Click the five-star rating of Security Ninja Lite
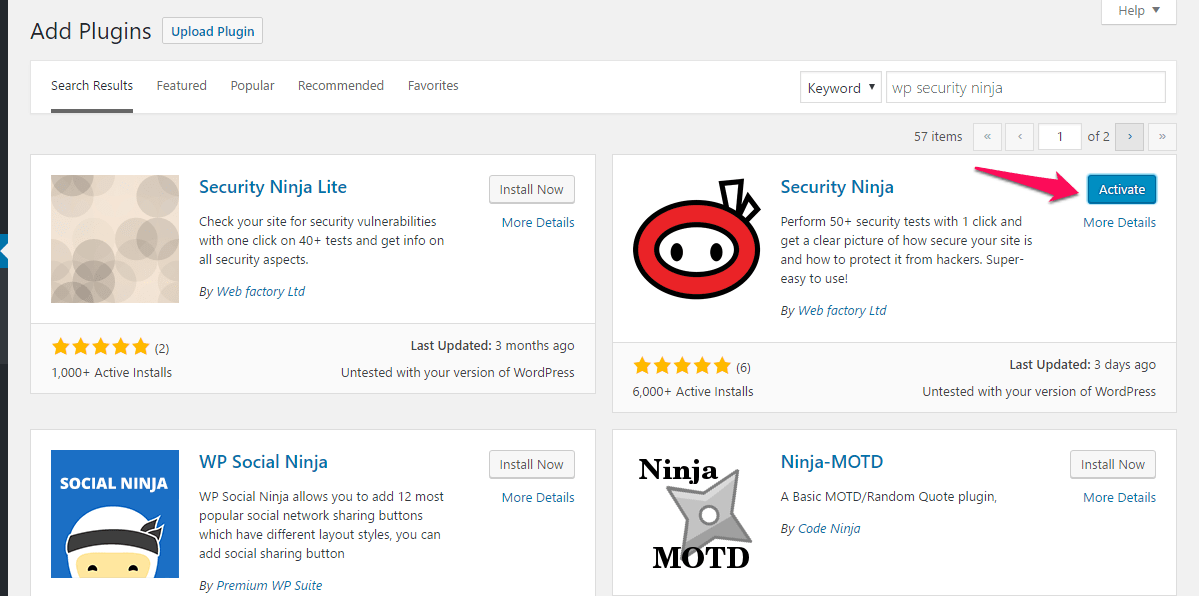 click(x=100, y=348)
